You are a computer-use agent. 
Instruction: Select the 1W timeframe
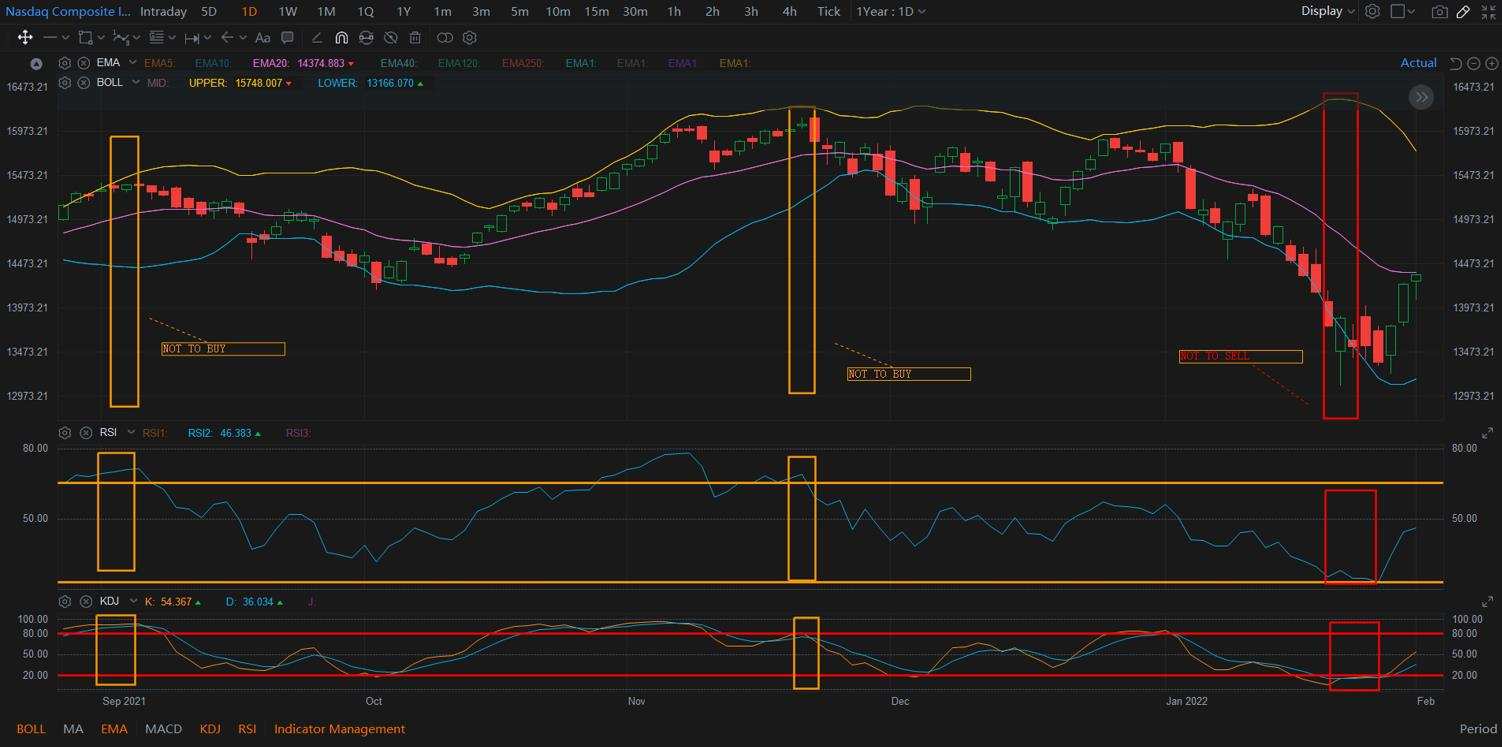point(287,11)
